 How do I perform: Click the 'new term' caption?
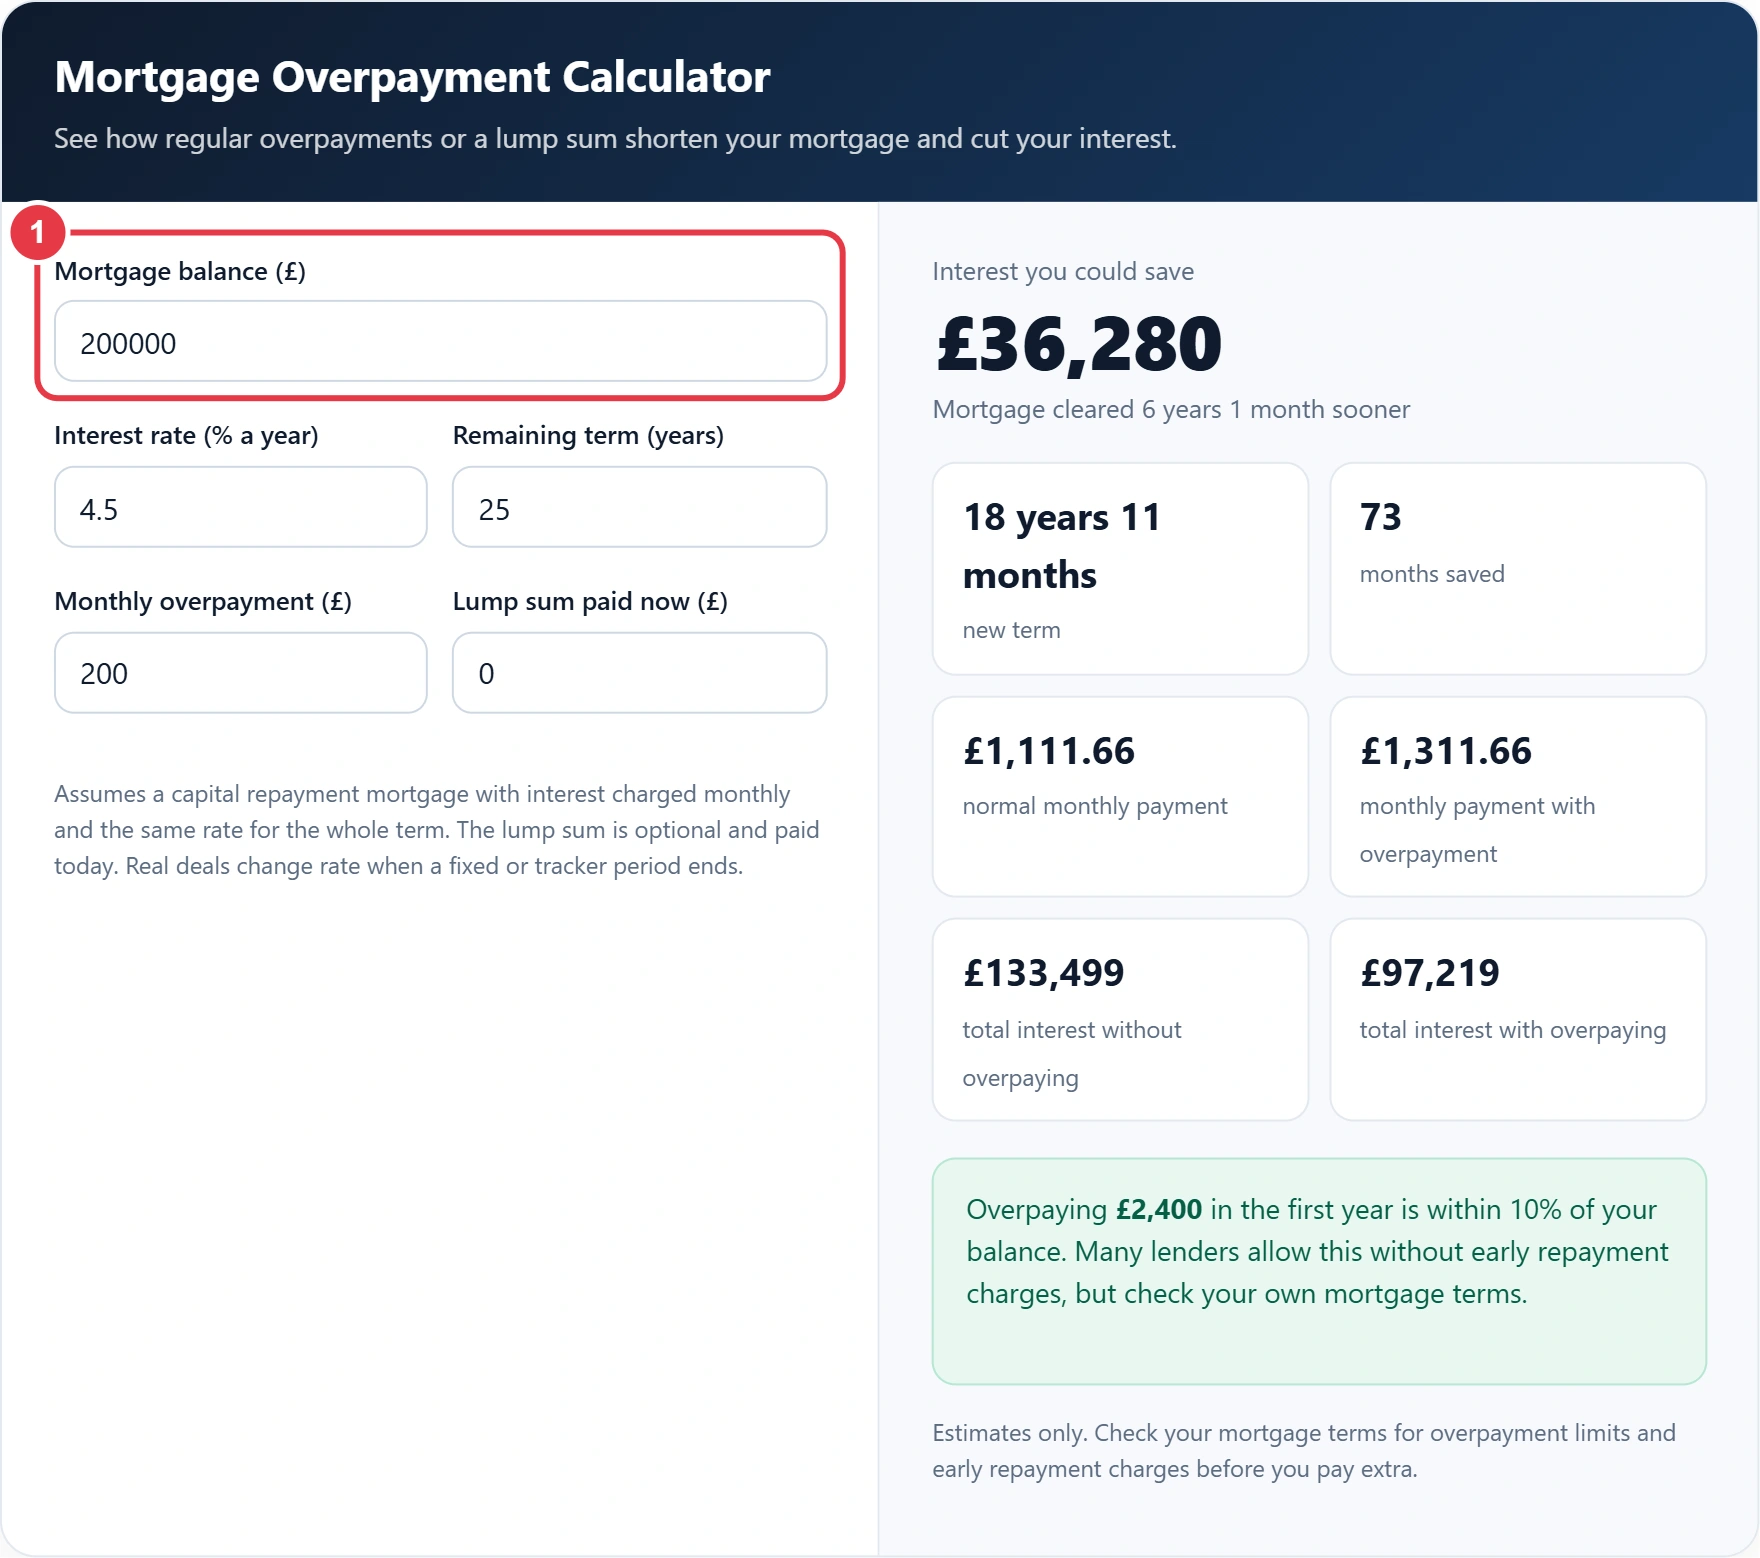(x=1012, y=630)
